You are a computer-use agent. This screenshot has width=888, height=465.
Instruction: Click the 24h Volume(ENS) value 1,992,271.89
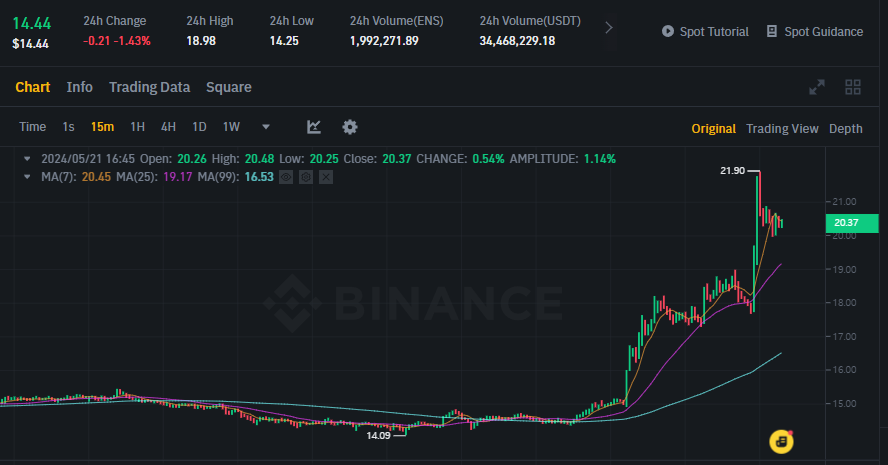pos(384,41)
